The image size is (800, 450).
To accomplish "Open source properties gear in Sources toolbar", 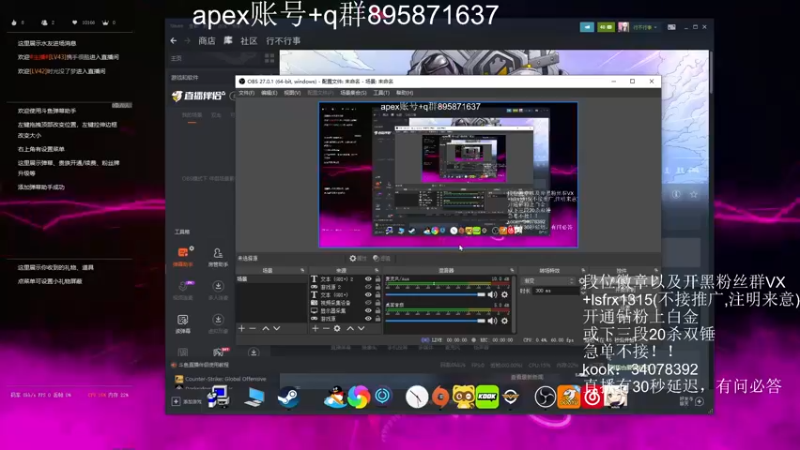I will (337, 329).
